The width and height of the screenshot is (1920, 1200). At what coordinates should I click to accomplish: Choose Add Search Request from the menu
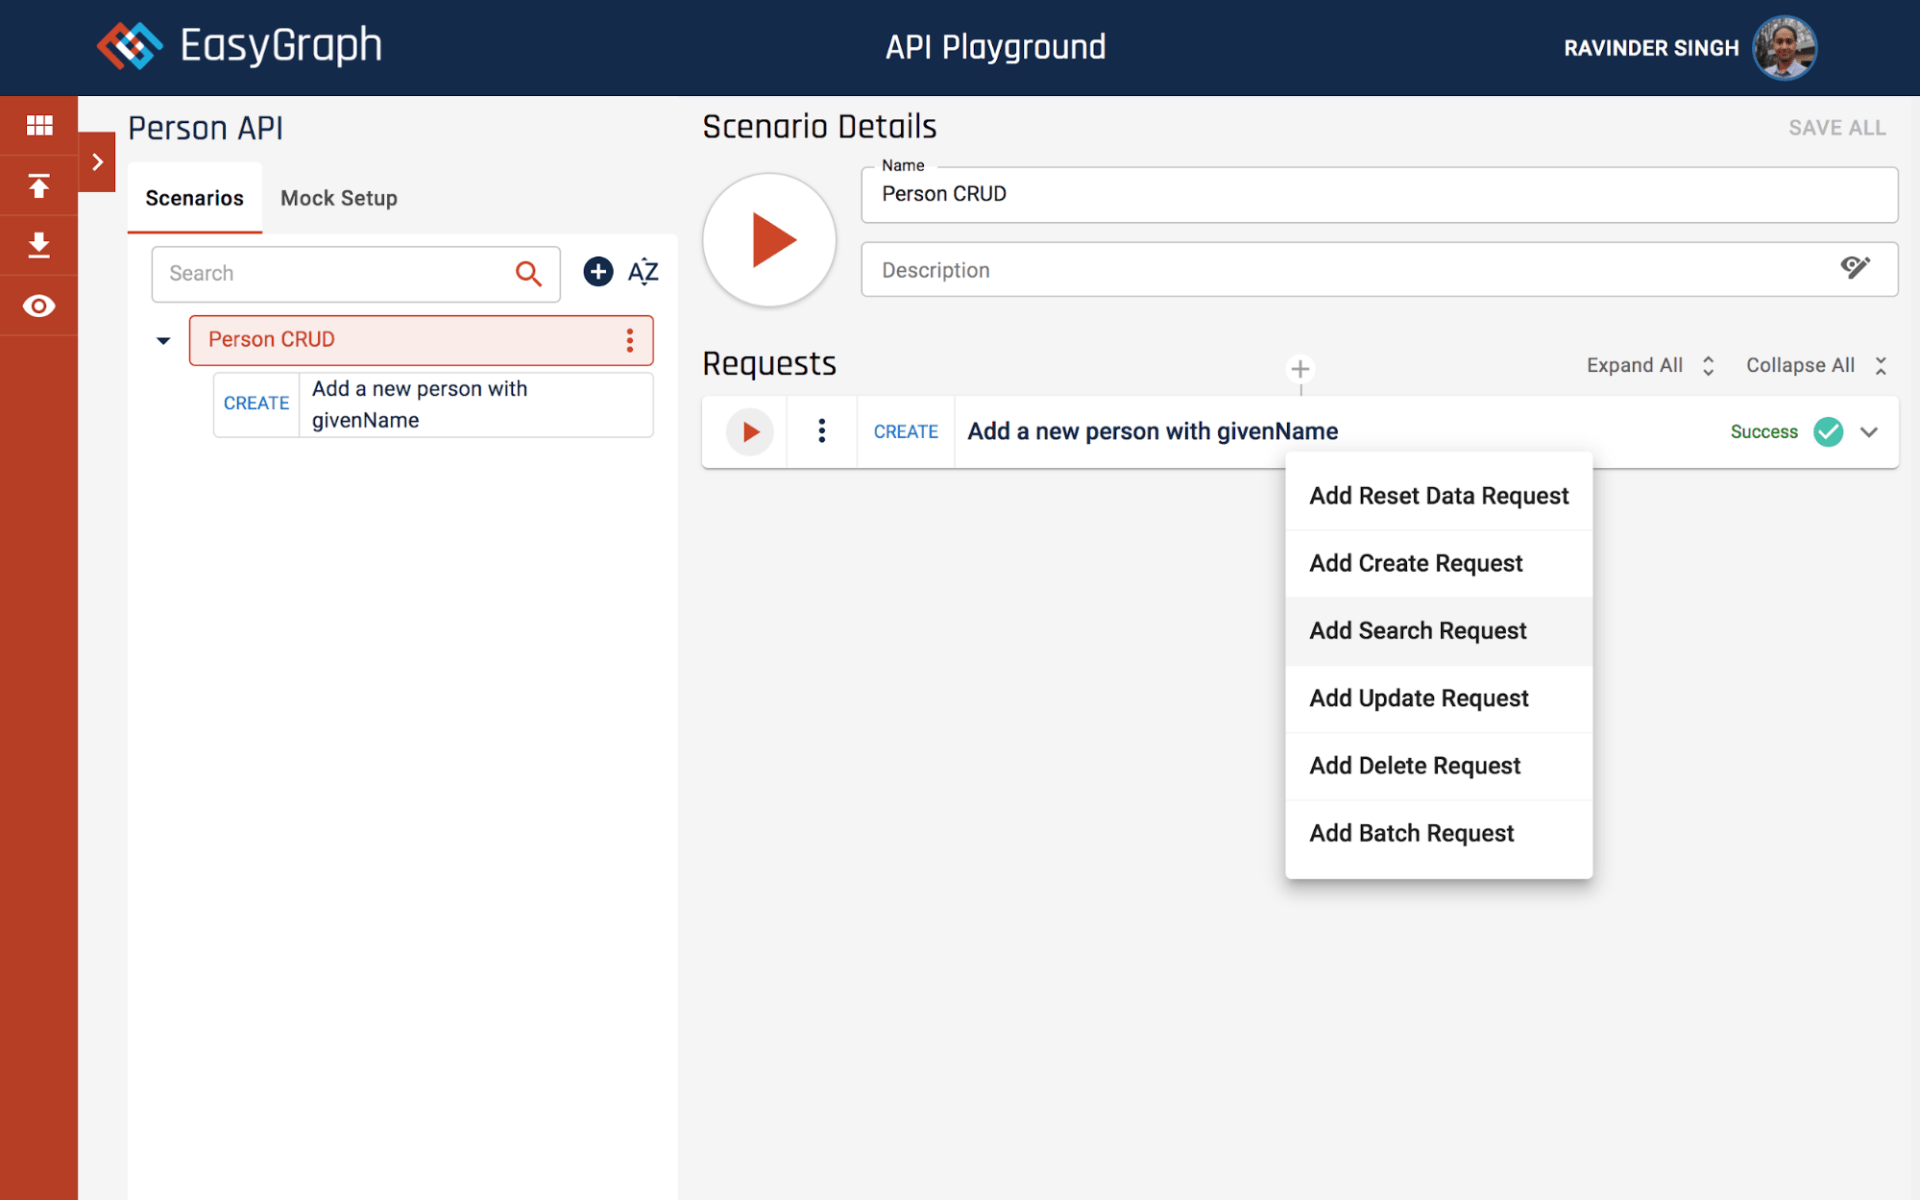tap(1417, 631)
